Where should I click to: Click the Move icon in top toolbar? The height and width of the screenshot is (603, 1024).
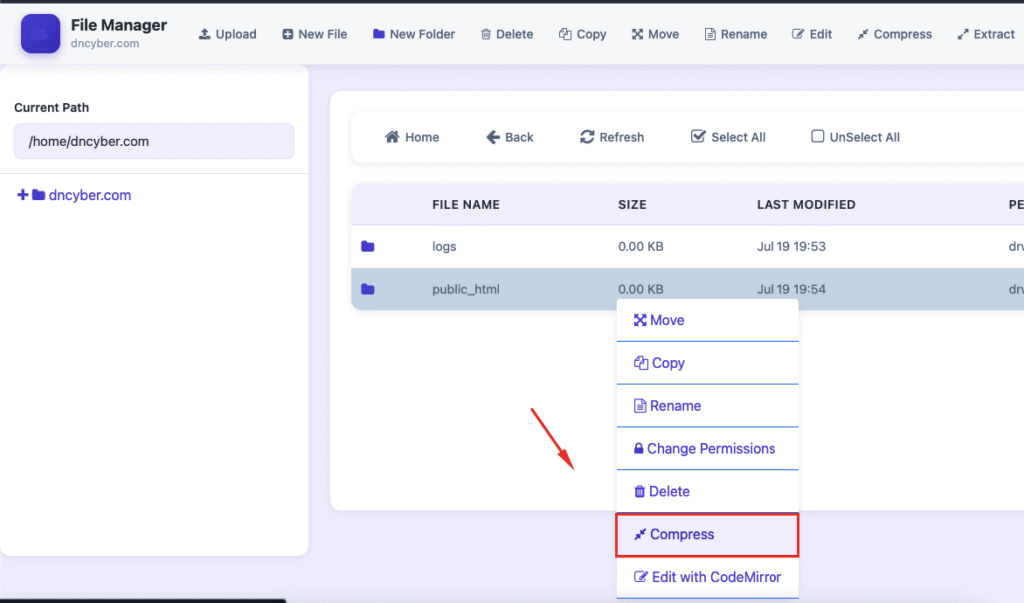point(637,34)
